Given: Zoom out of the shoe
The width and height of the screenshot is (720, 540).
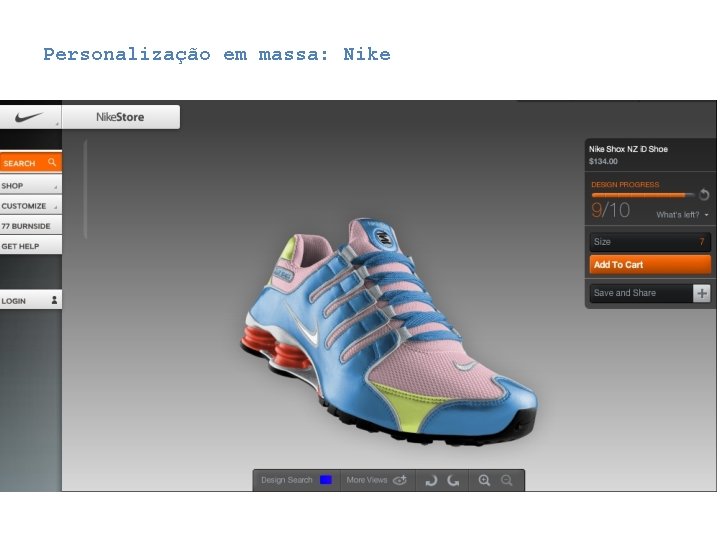Looking at the screenshot, I should click(506, 480).
